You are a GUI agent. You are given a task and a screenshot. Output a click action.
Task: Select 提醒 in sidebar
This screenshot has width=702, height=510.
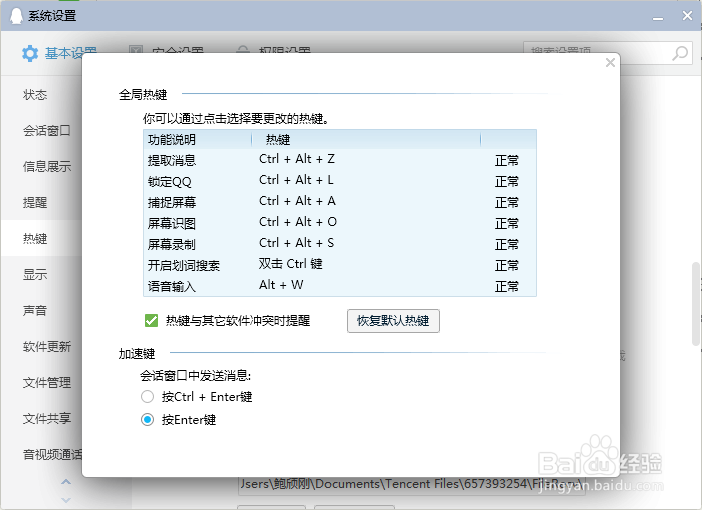click(35, 202)
